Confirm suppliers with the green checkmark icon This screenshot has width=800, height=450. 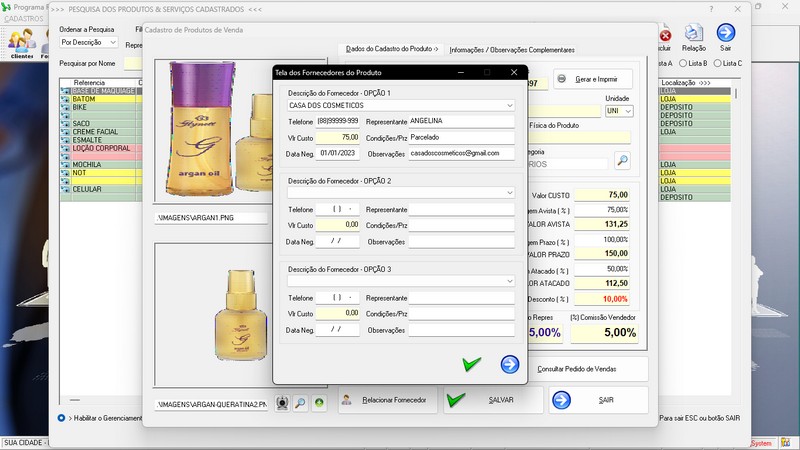472,365
